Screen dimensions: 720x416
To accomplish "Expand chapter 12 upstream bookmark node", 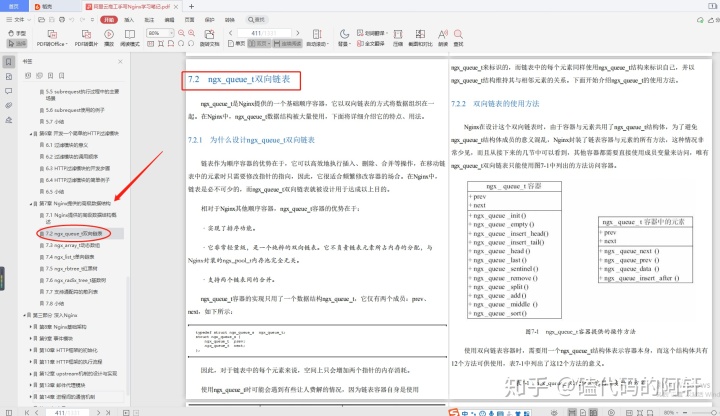I will click(31, 374).
